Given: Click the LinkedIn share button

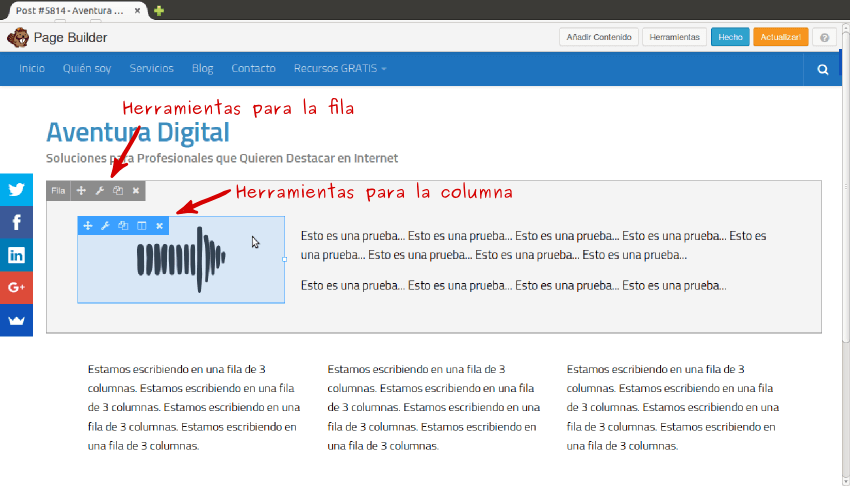Looking at the screenshot, I should (16, 255).
